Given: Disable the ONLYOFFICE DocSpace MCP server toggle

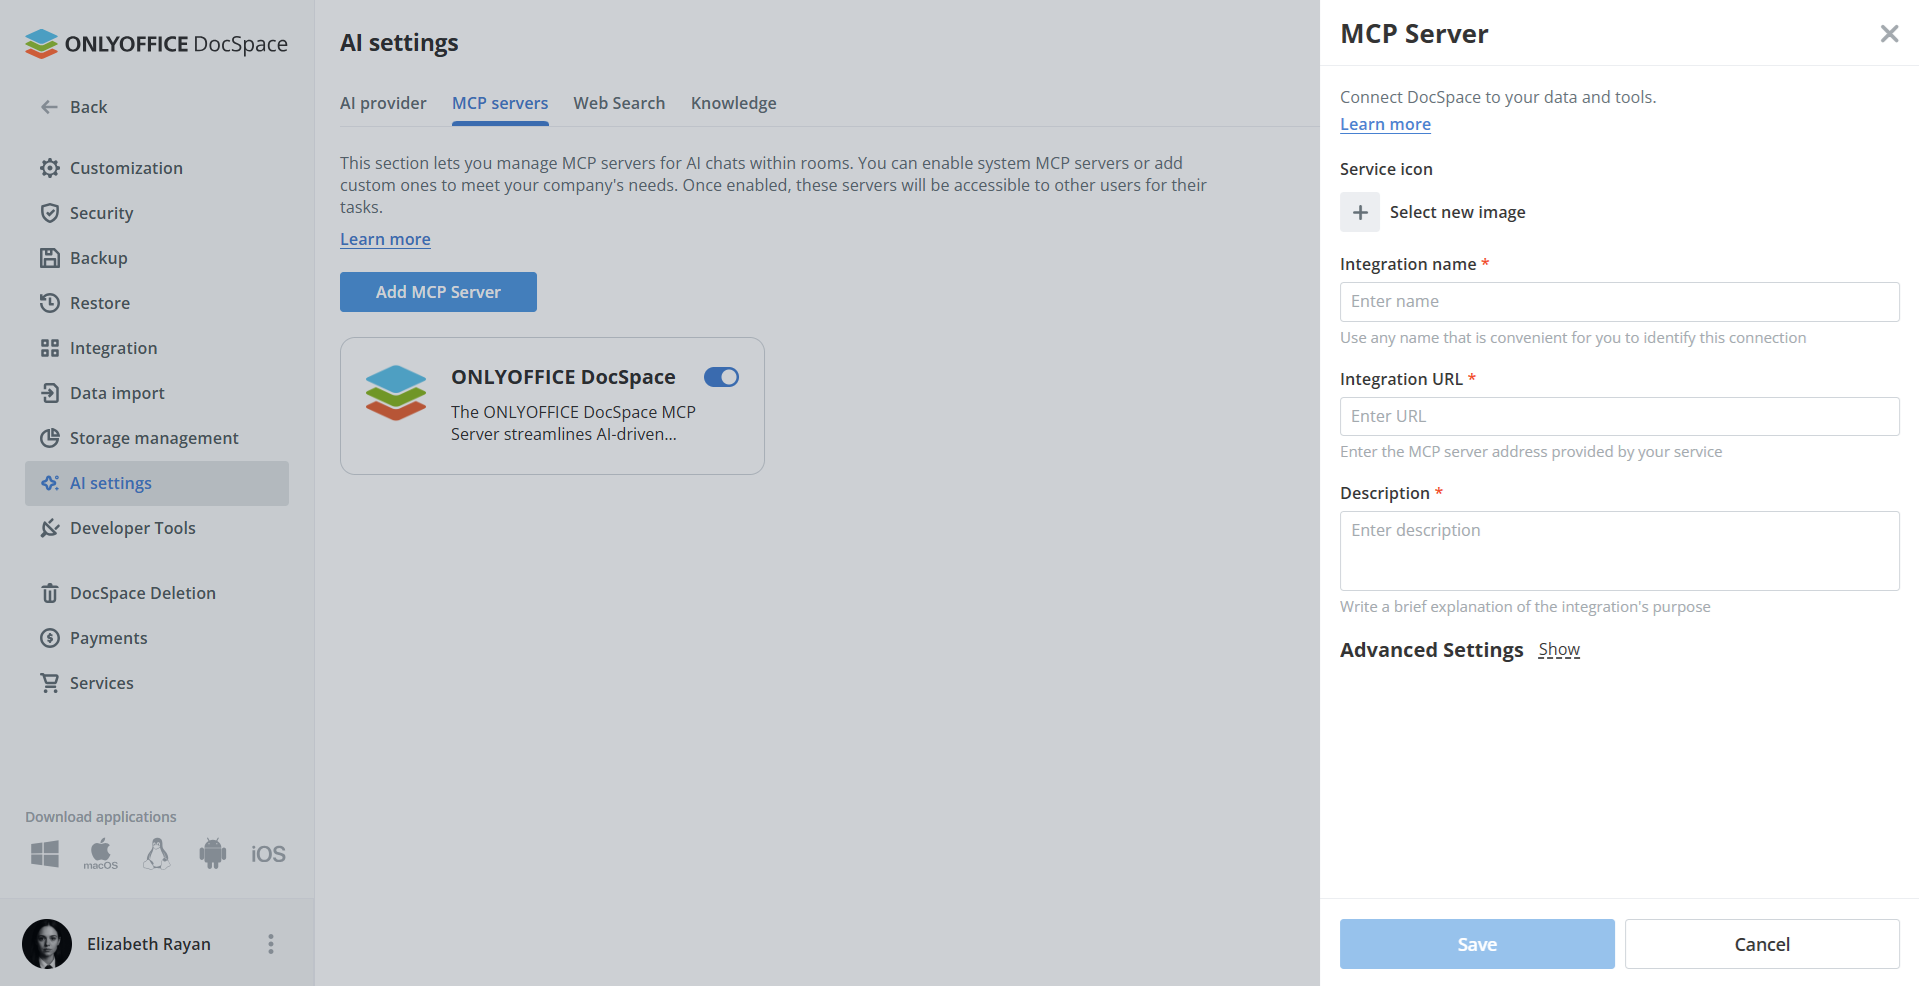Looking at the screenshot, I should coord(721,377).
